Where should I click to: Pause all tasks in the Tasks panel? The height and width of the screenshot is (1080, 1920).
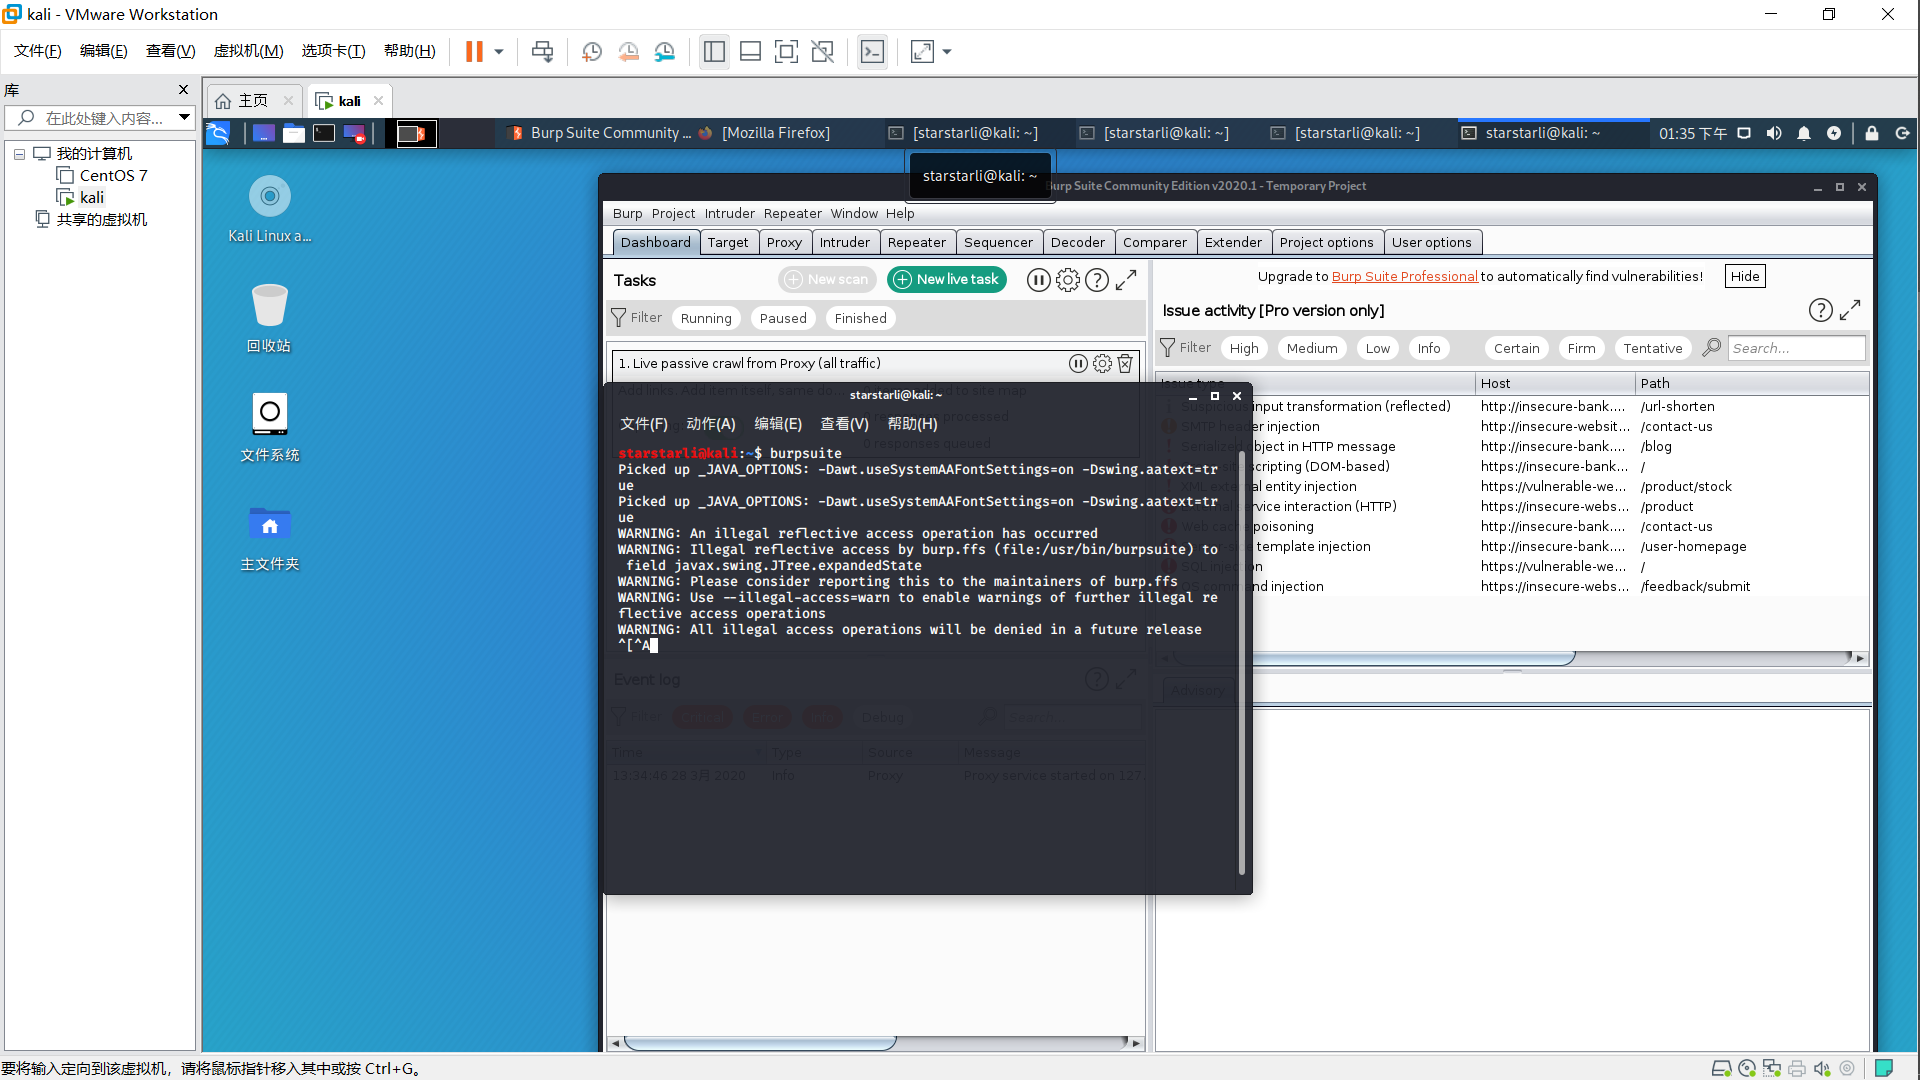1038,281
